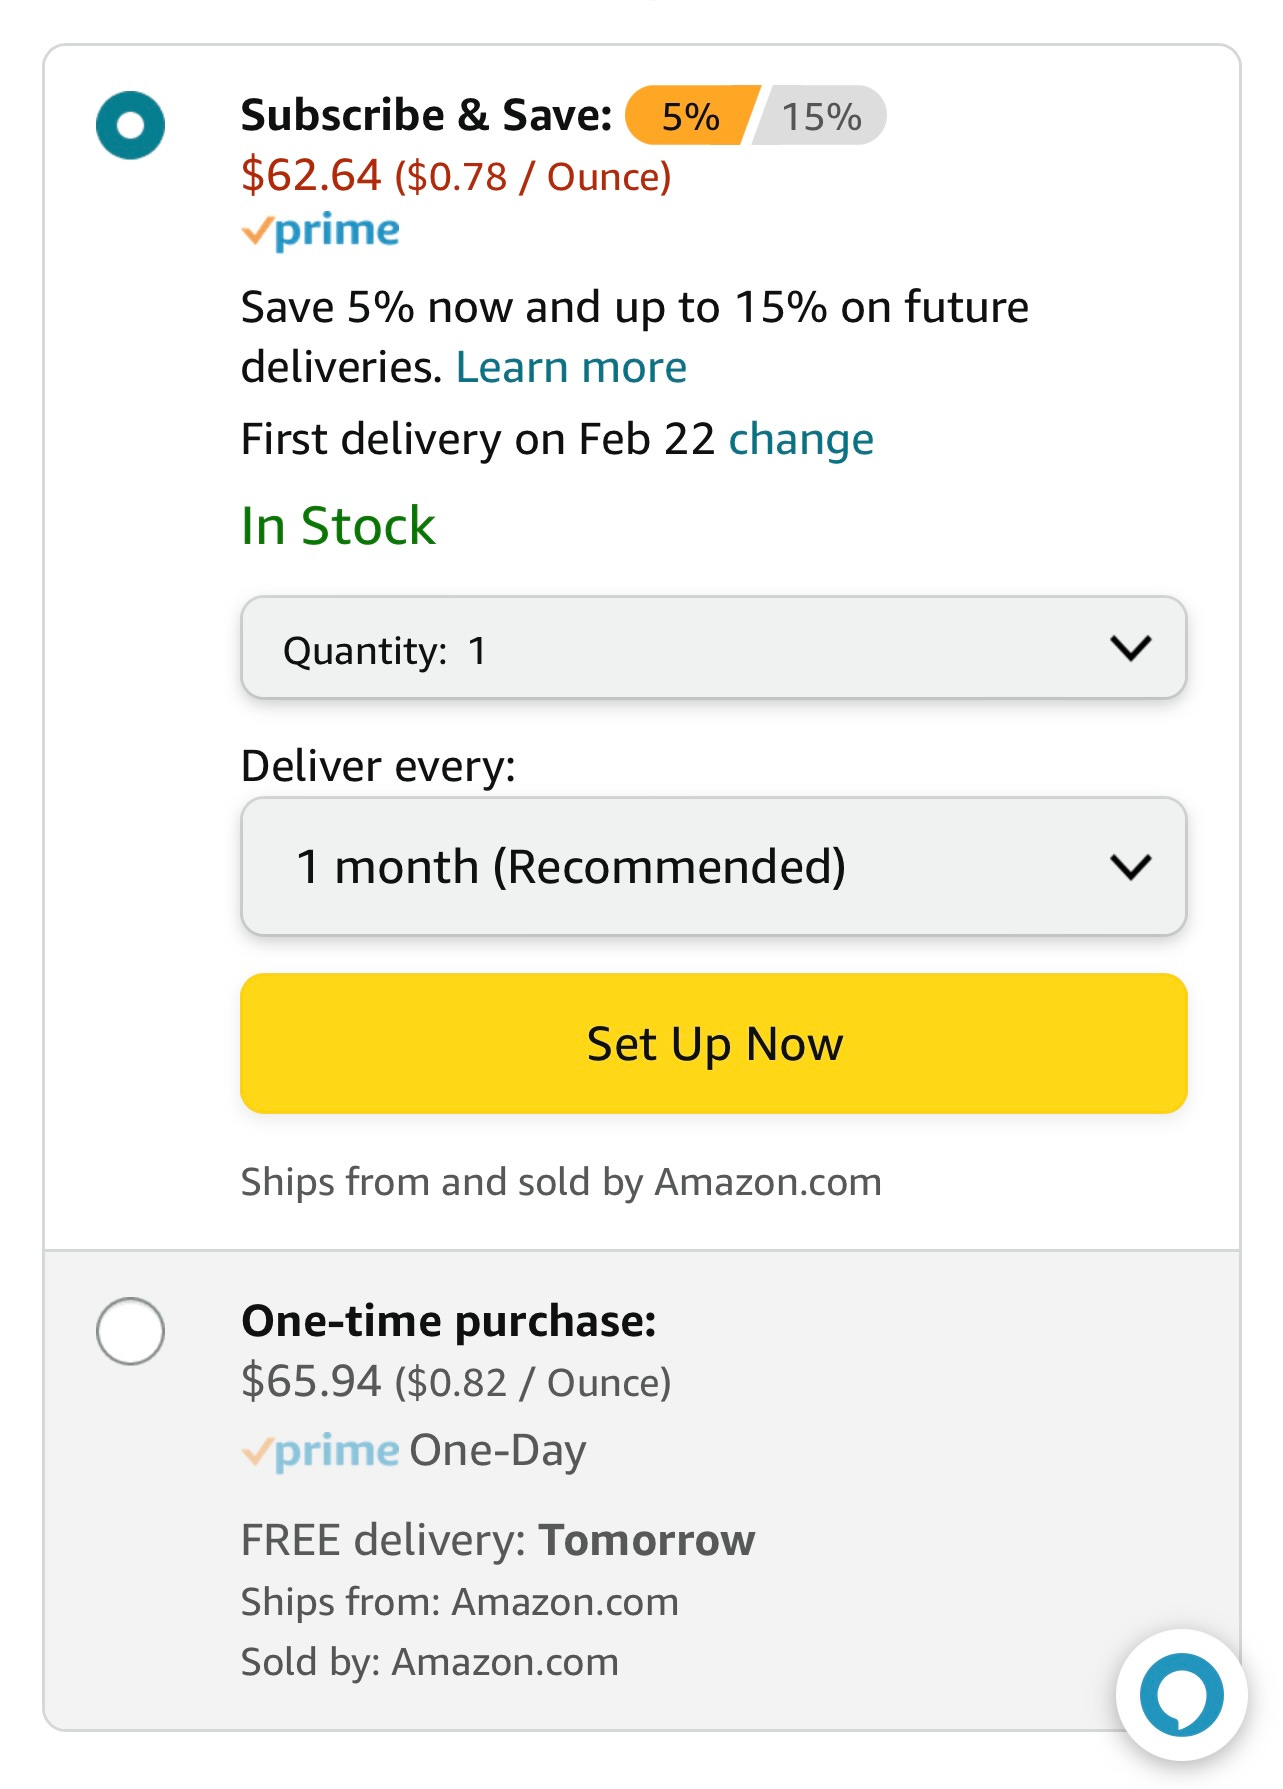Select the Subscribe & Save radio button
Image resolution: width=1283 pixels, height=1789 pixels.
coord(130,125)
